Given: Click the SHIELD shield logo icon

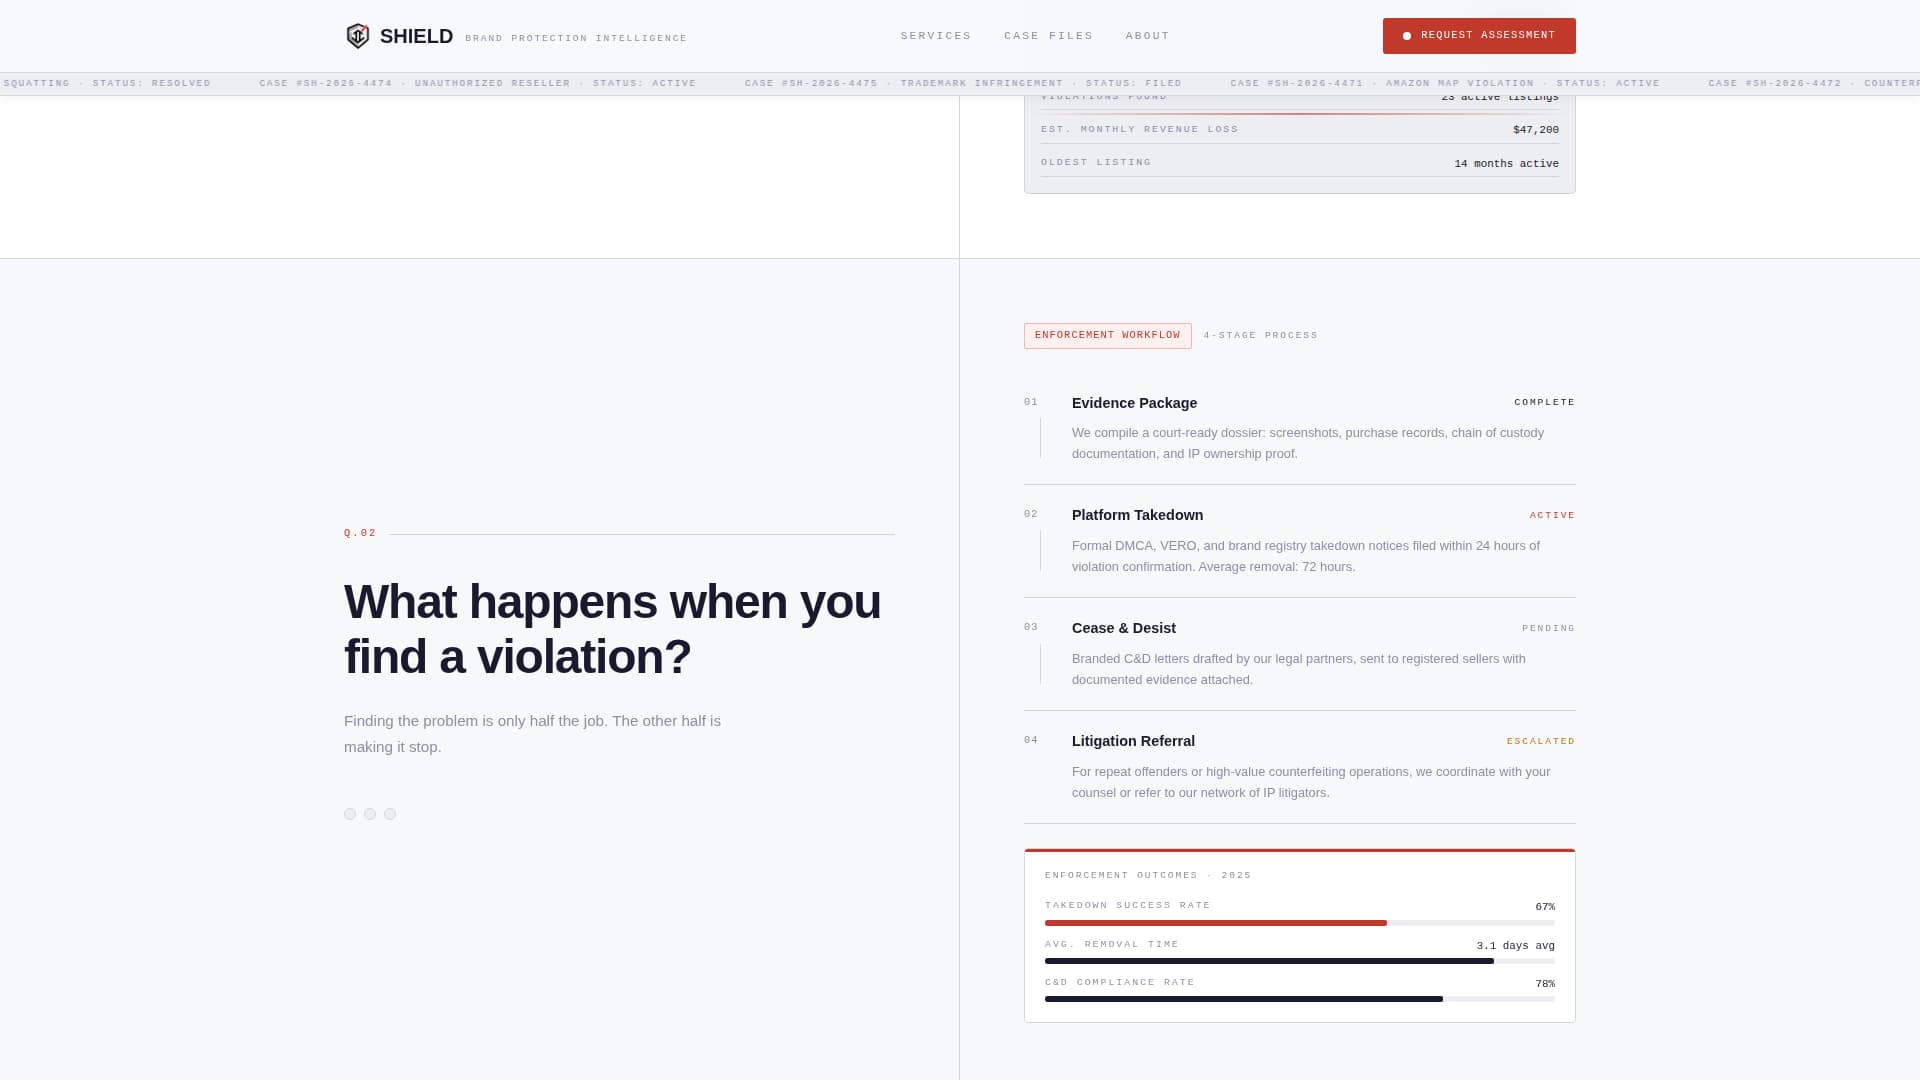Looking at the screenshot, I should coord(359,35).
